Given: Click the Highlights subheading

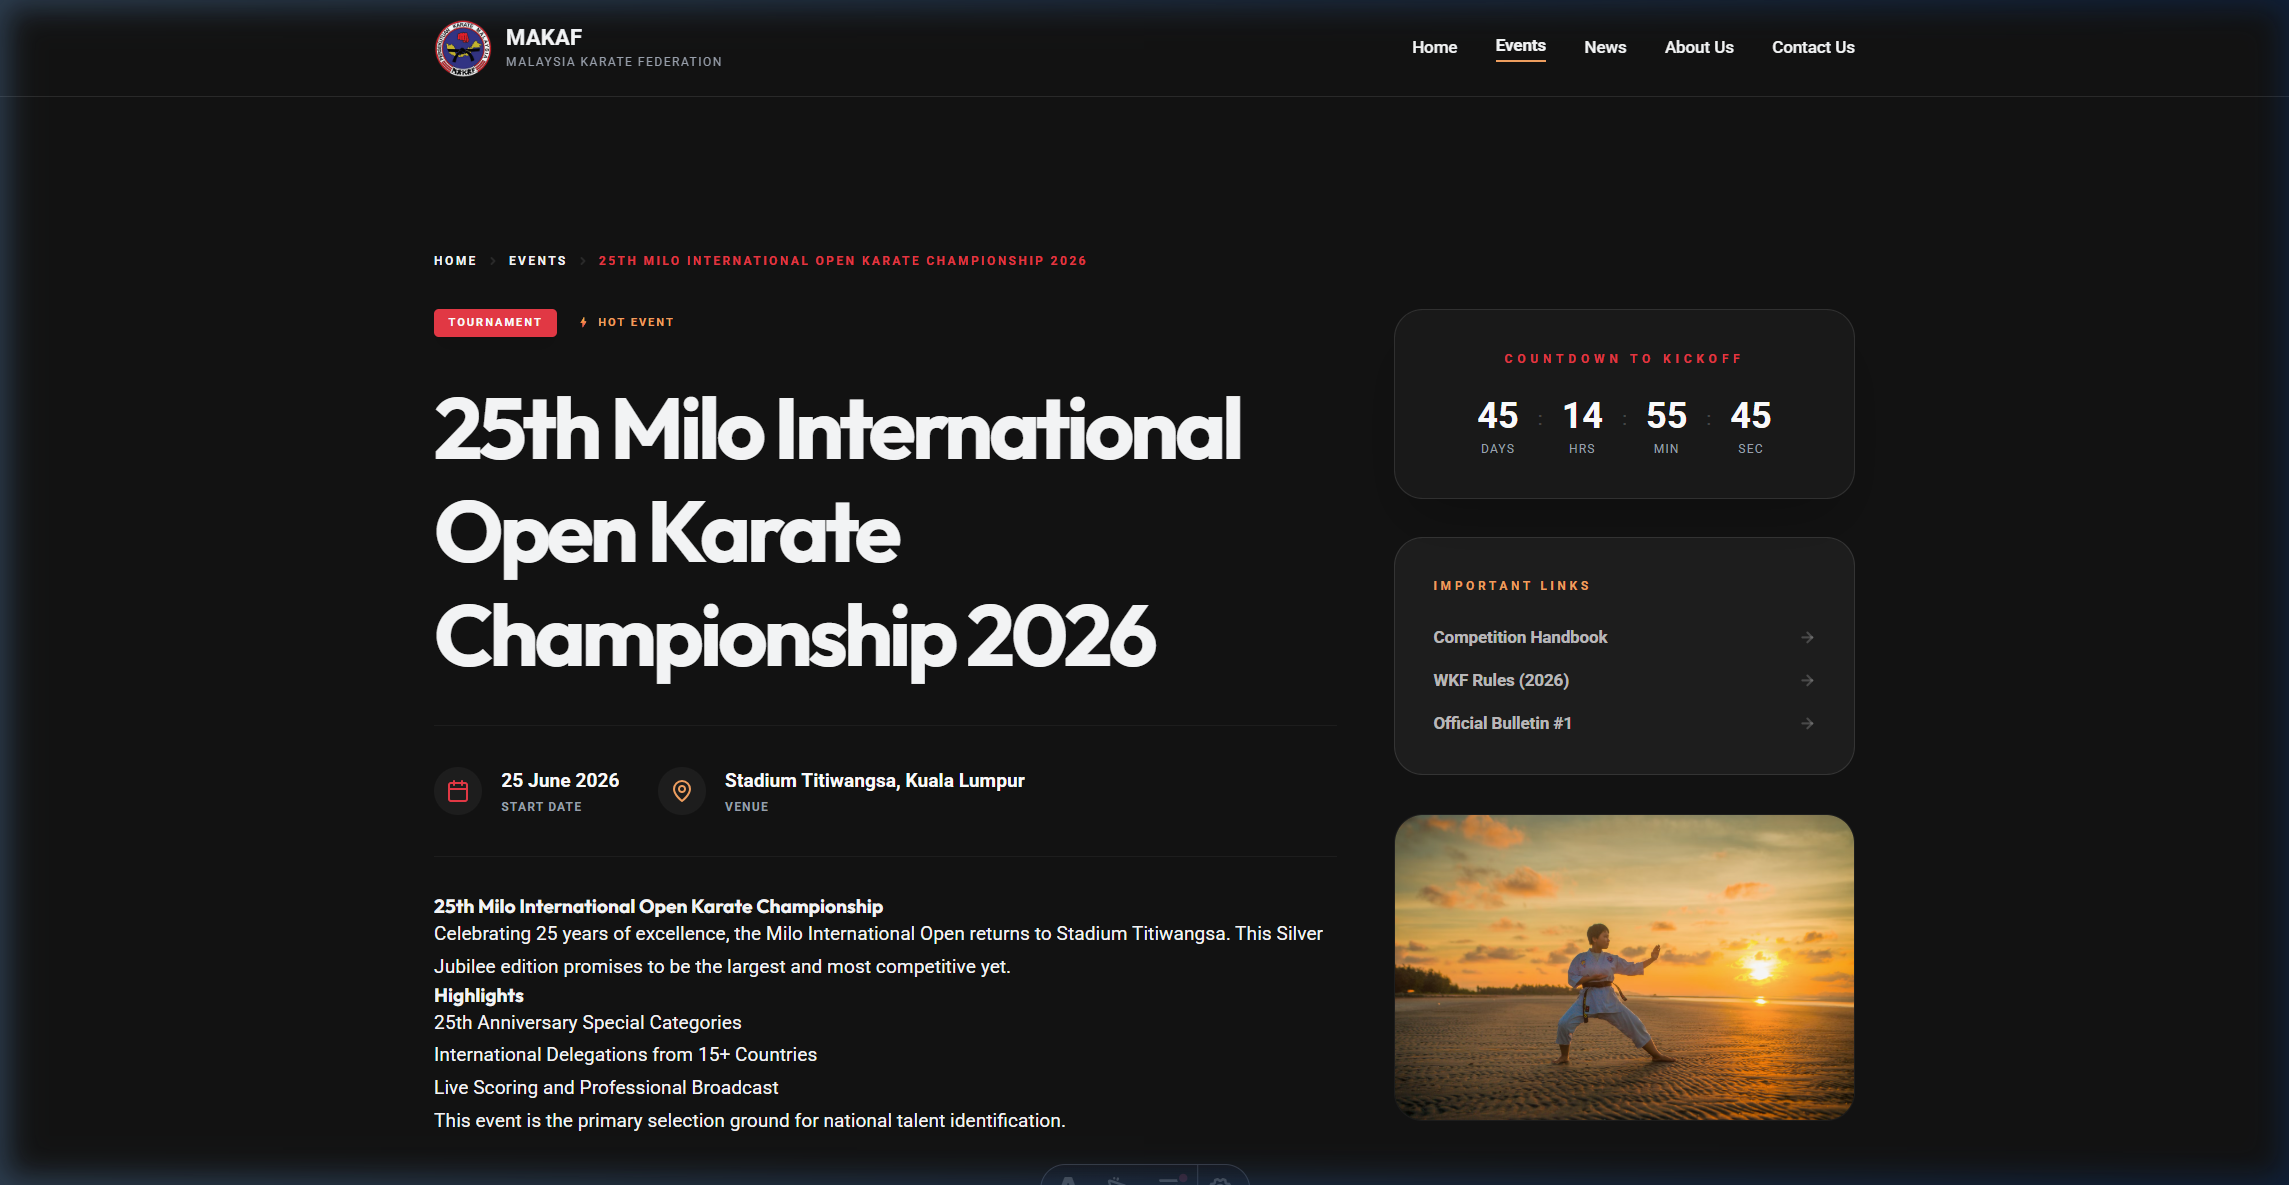Looking at the screenshot, I should pyautogui.click(x=479, y=995).
